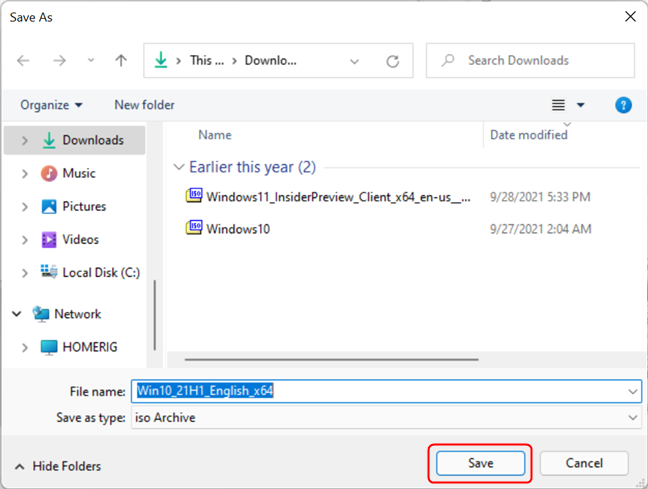The height and width of the screenshot is (489, 648).
Task: Click the Save button
Action: pos(480,463)
